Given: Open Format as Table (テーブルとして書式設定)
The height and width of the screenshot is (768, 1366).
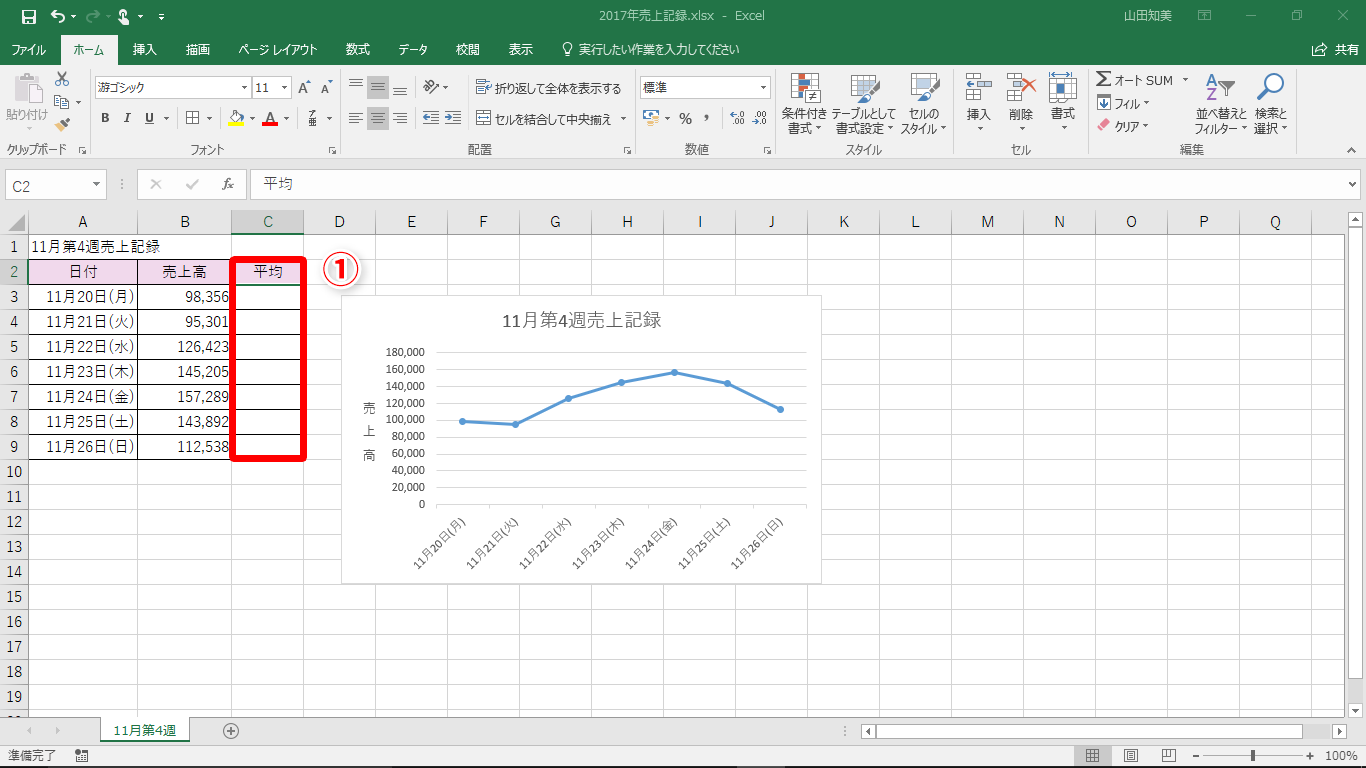Looking at the screenshot, I should click(x=863, y=103).
